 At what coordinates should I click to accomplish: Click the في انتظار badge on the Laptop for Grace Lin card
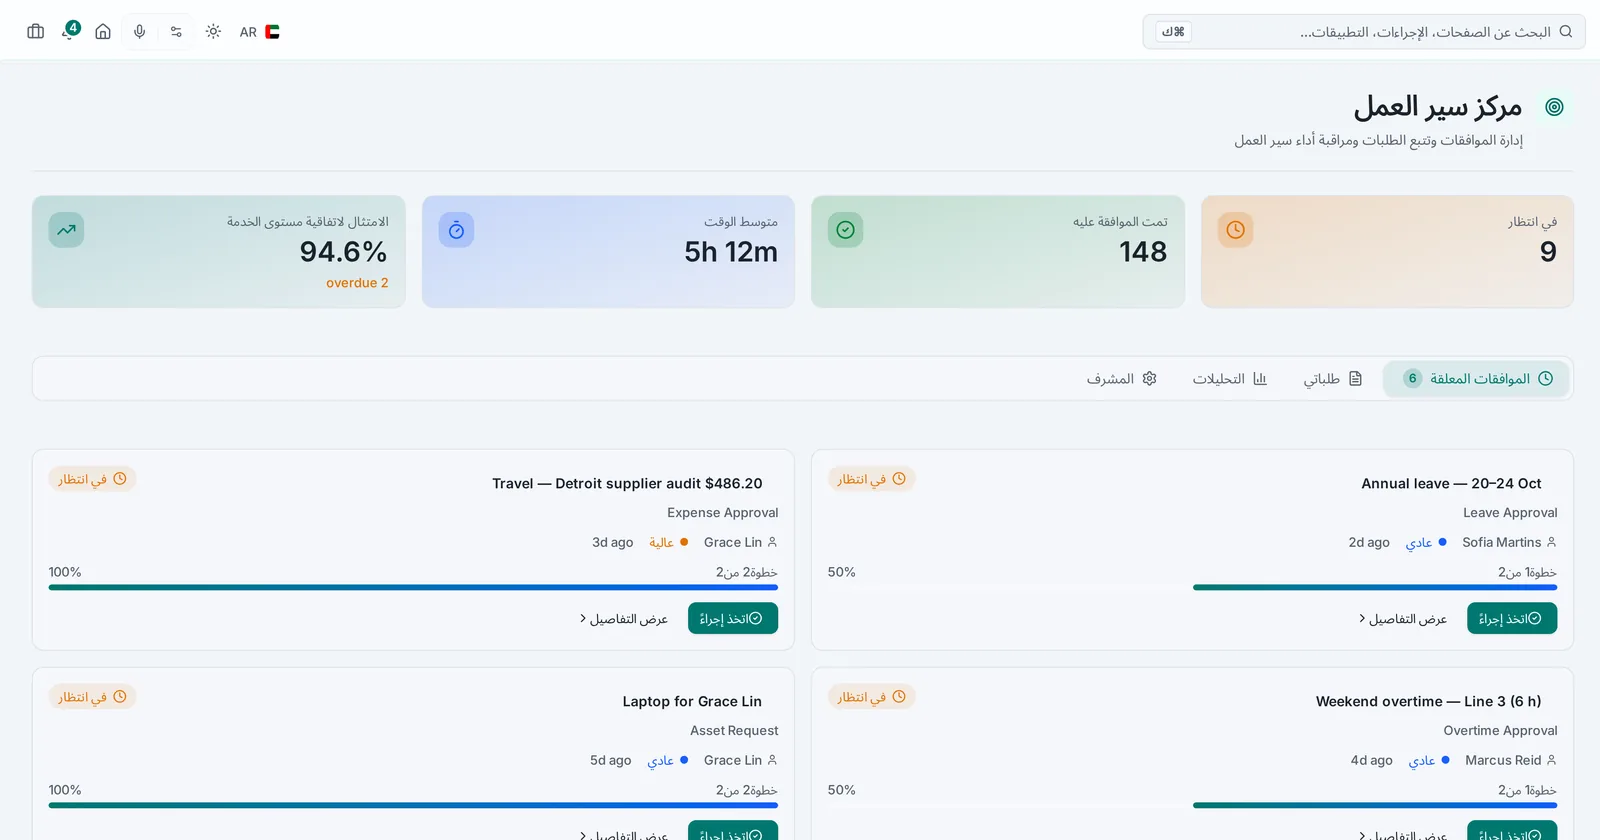pos(92,697)
